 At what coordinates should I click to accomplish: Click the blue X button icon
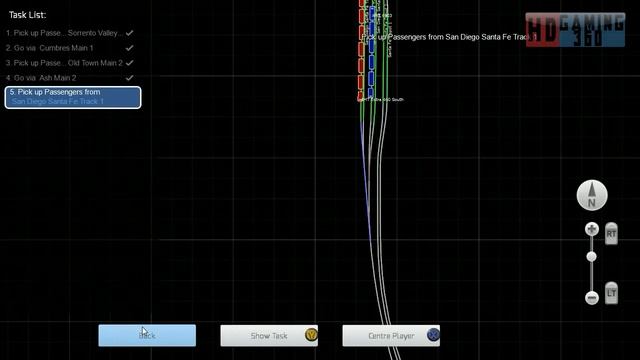tap(433, 335)
